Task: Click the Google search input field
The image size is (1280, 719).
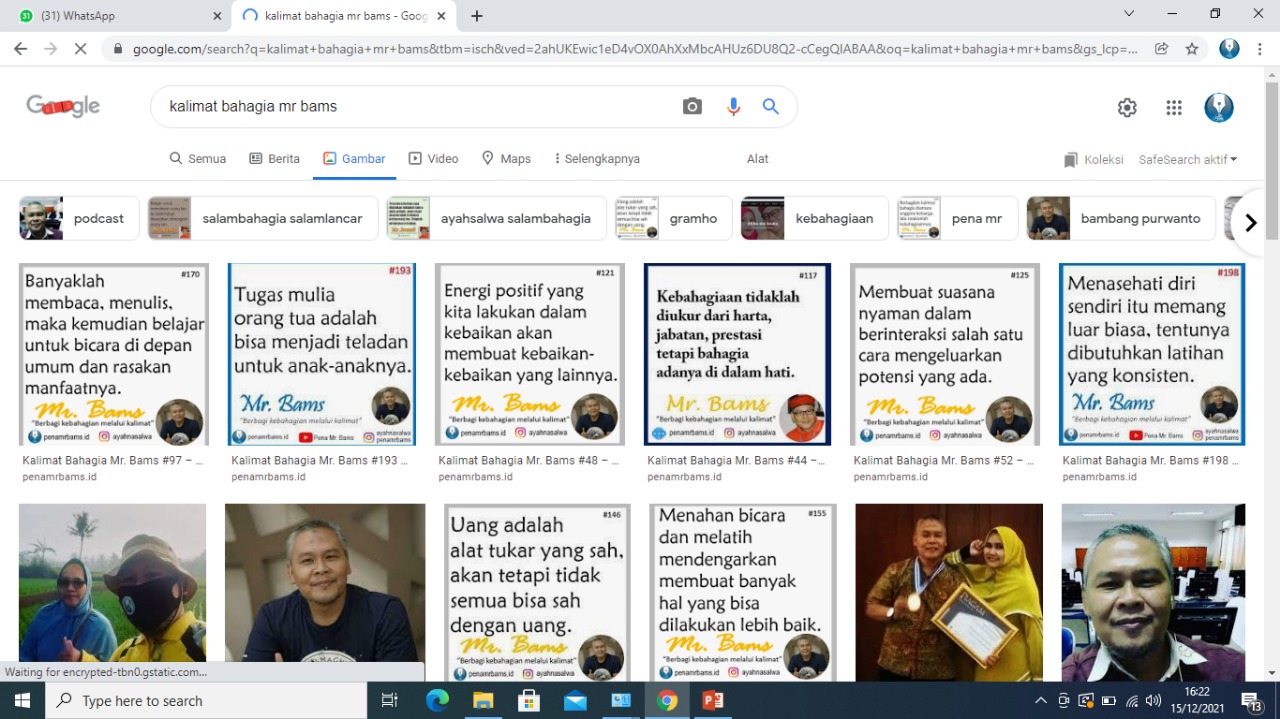Action: click(420, 106)
